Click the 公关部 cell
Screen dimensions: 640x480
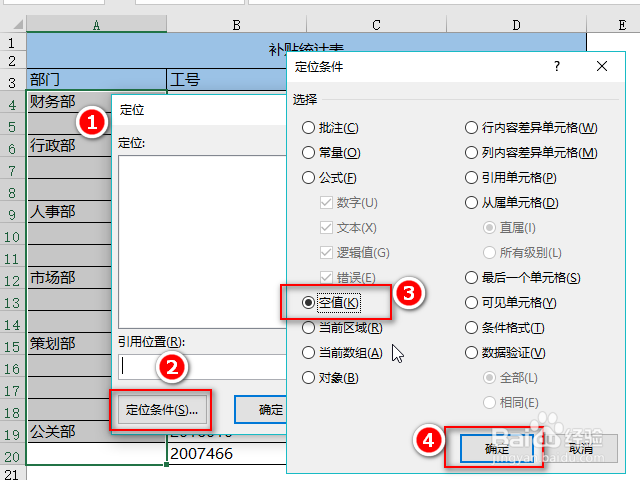click(x=69, y=431)
